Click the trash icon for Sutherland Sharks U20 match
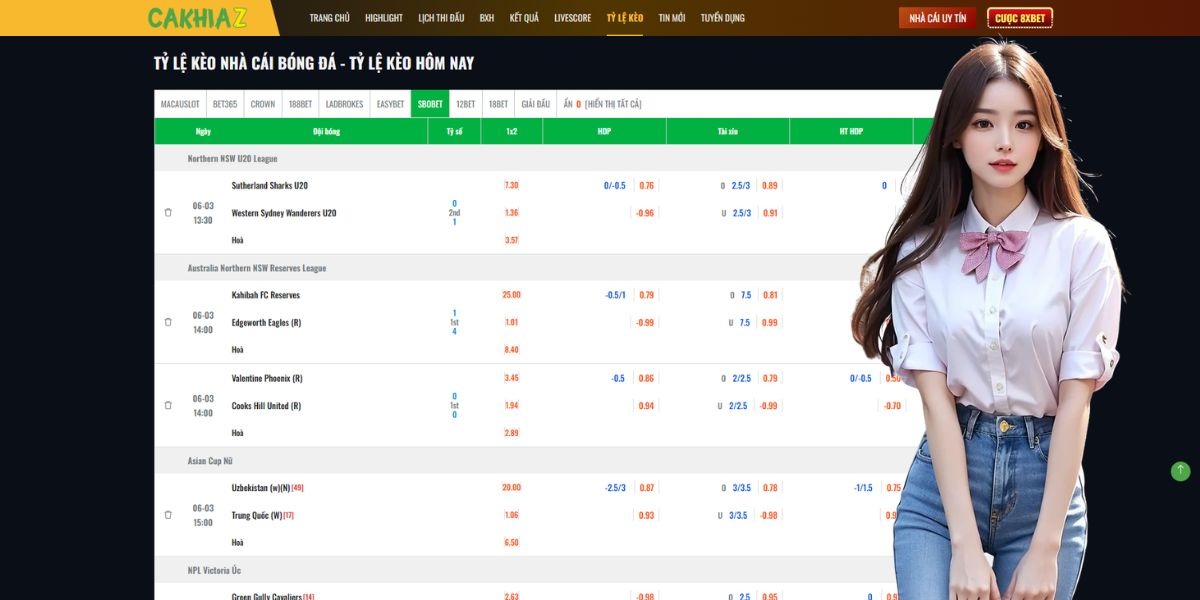 point(168,212)
